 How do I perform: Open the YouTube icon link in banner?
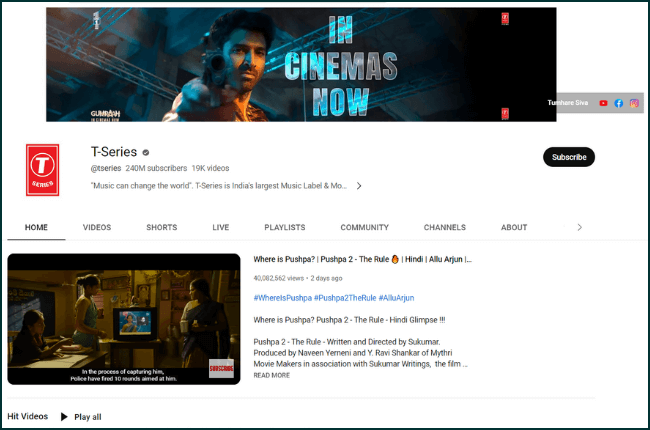[x=603, y=103]
